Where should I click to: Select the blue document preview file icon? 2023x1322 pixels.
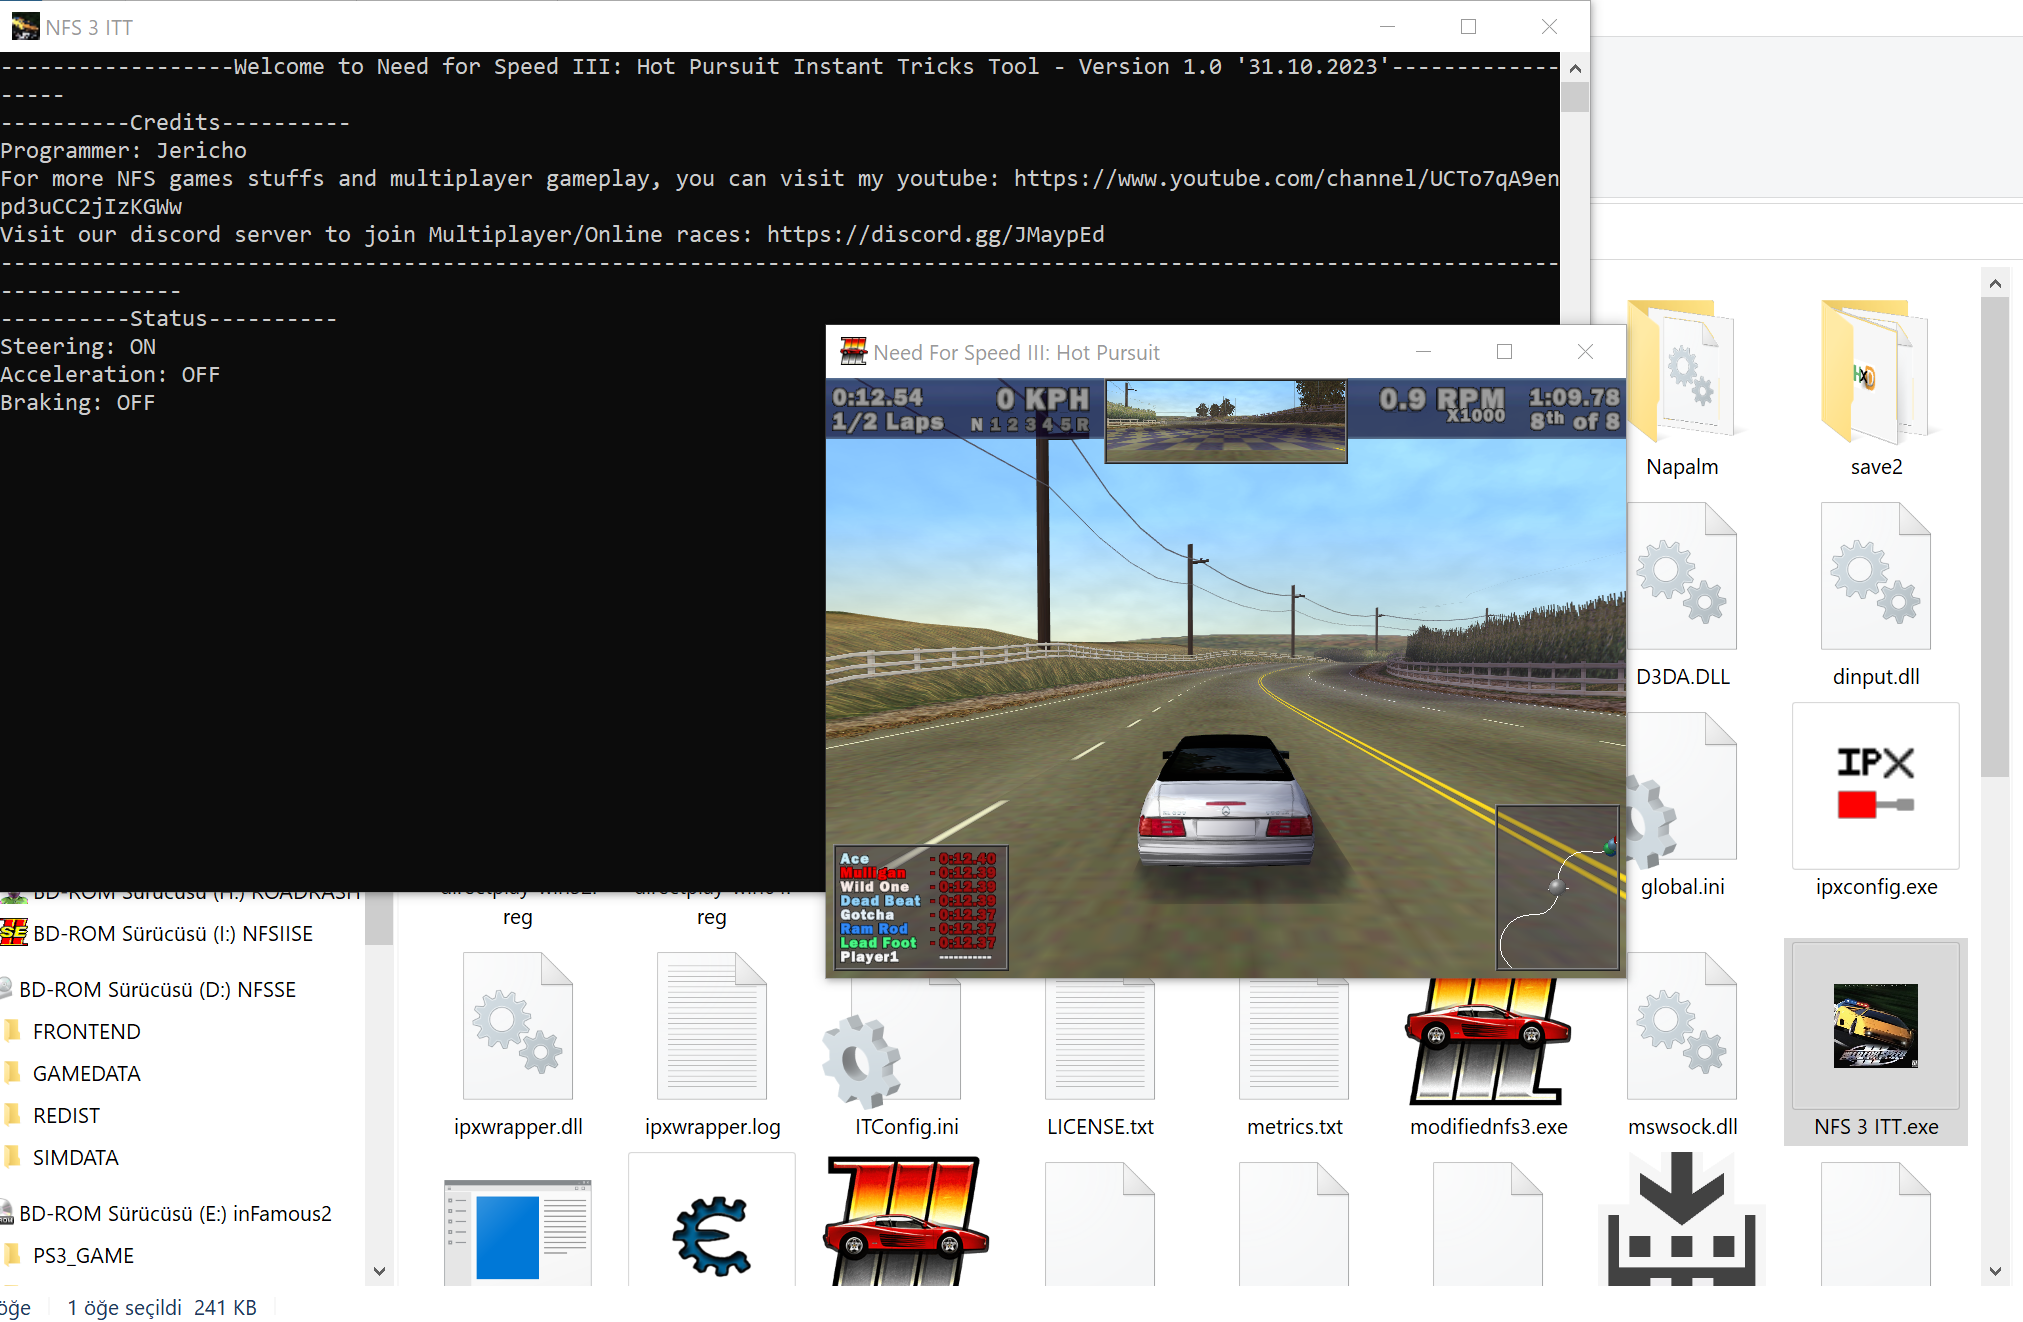(x=518, y=1232)
